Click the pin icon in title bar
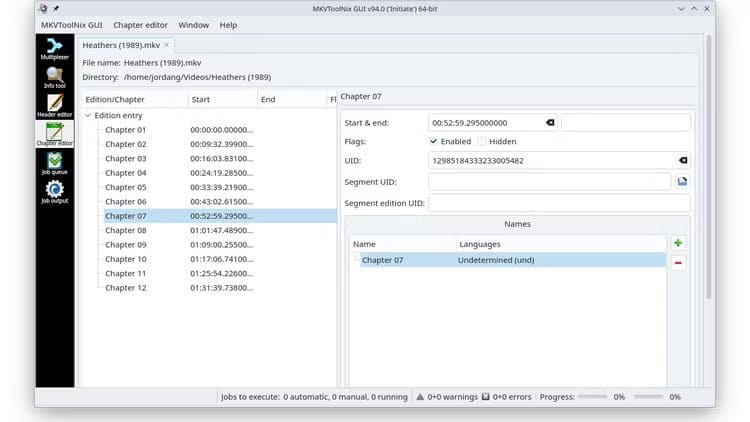This screenshot has height=422, width=750. click(56, 8)
